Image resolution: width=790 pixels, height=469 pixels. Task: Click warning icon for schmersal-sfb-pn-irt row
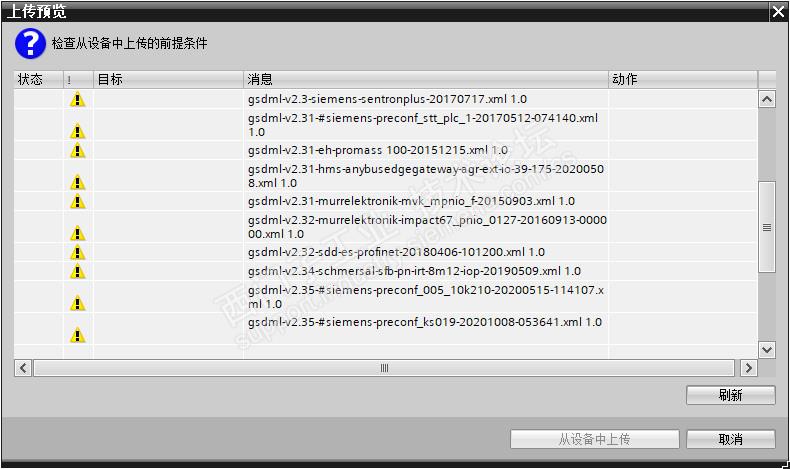(78, 271)
